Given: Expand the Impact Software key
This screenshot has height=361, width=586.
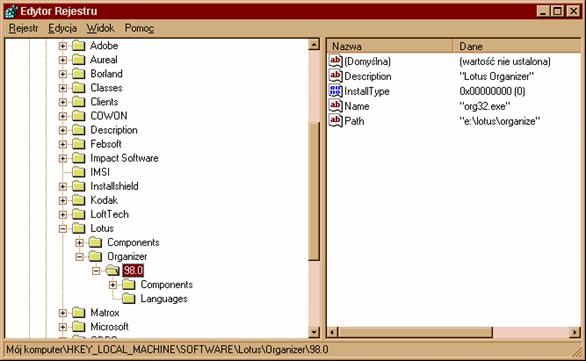Looking at the screenshot, I should [x=63, y=158].
